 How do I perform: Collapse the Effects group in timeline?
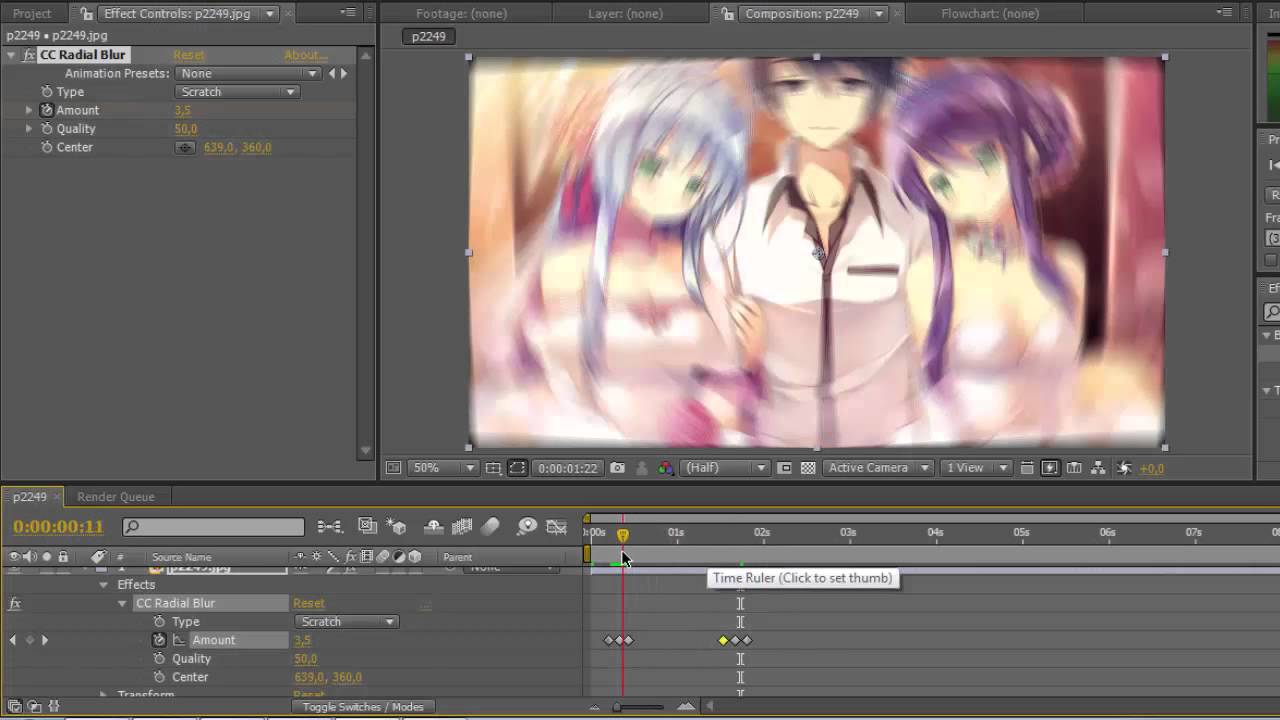click(104, 585)
